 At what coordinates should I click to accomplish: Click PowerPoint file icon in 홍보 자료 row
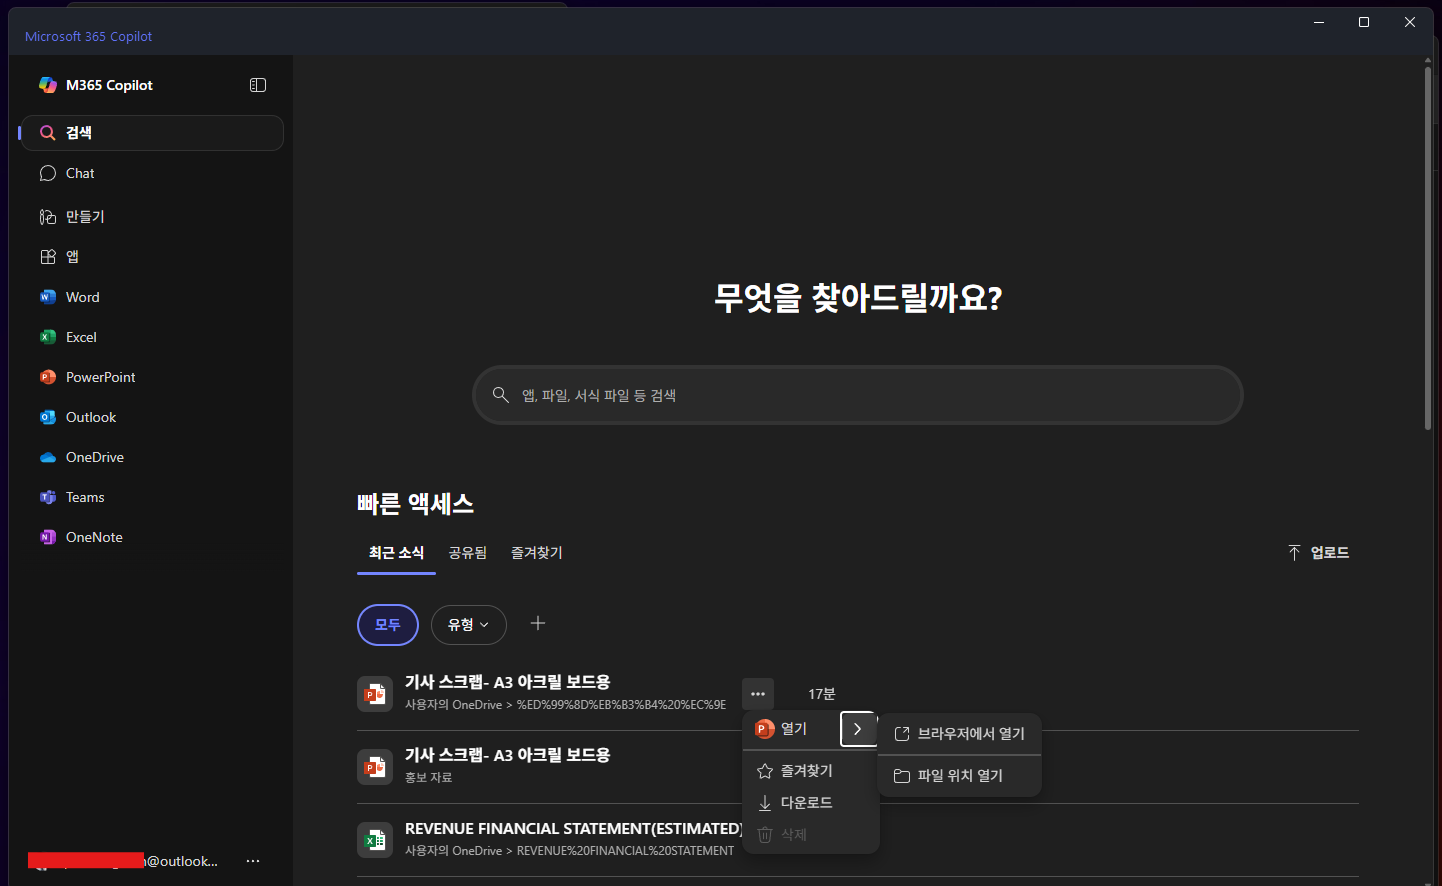click(x=375, y=767)
